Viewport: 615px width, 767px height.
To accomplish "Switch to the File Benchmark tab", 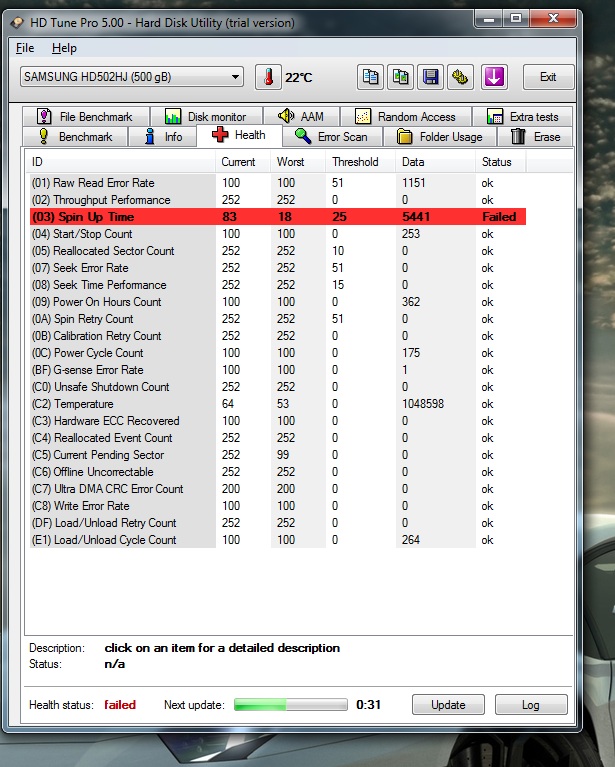I will click(x=85, y=116).
